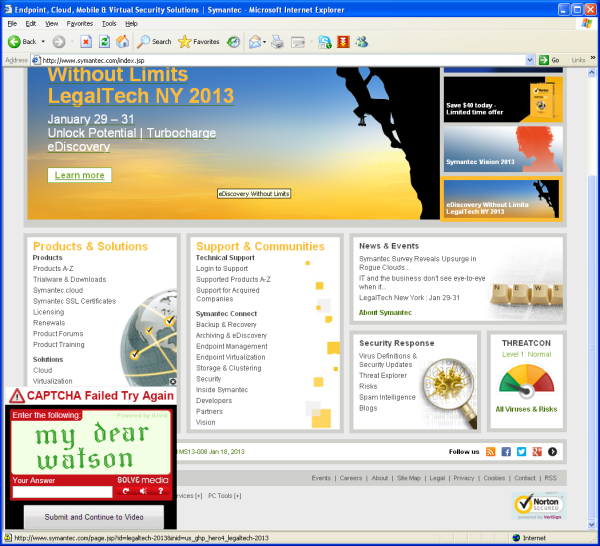Close the CAPTCHA popup via small X icon
This screenshot has width=600, height=546.
(173, 381)
